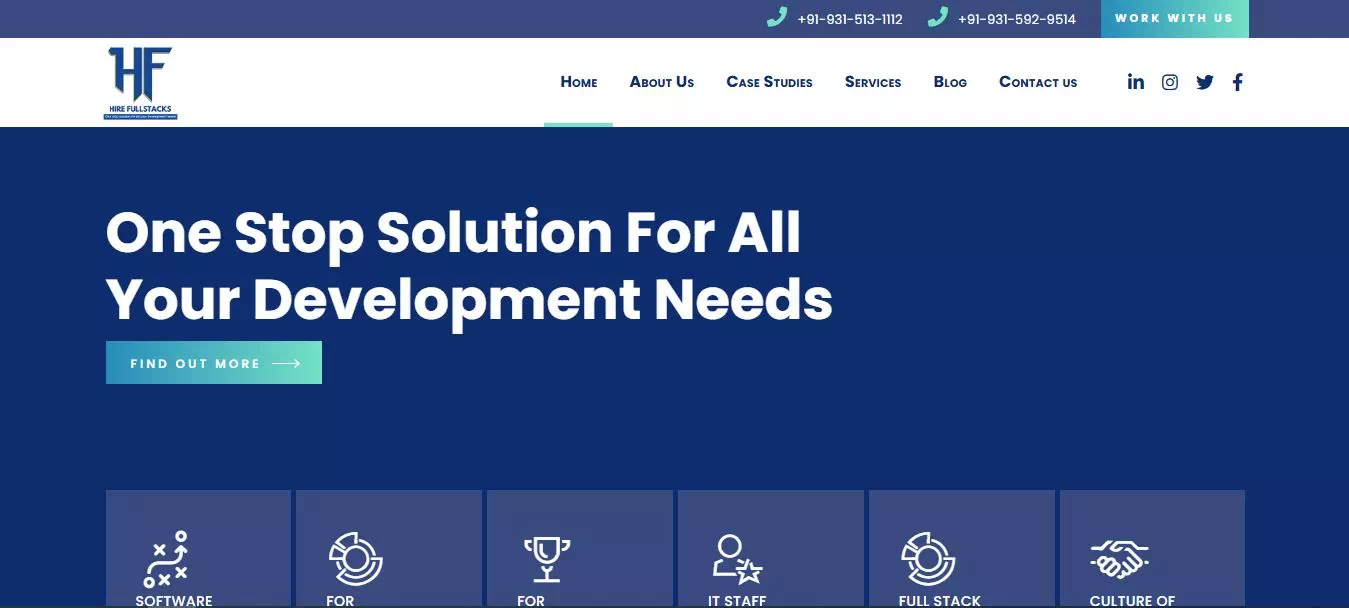Image resolution: width=1349 pixels, height=608 pixels.
Task: Click the Software strategy icon card
Action: (166, 559)
